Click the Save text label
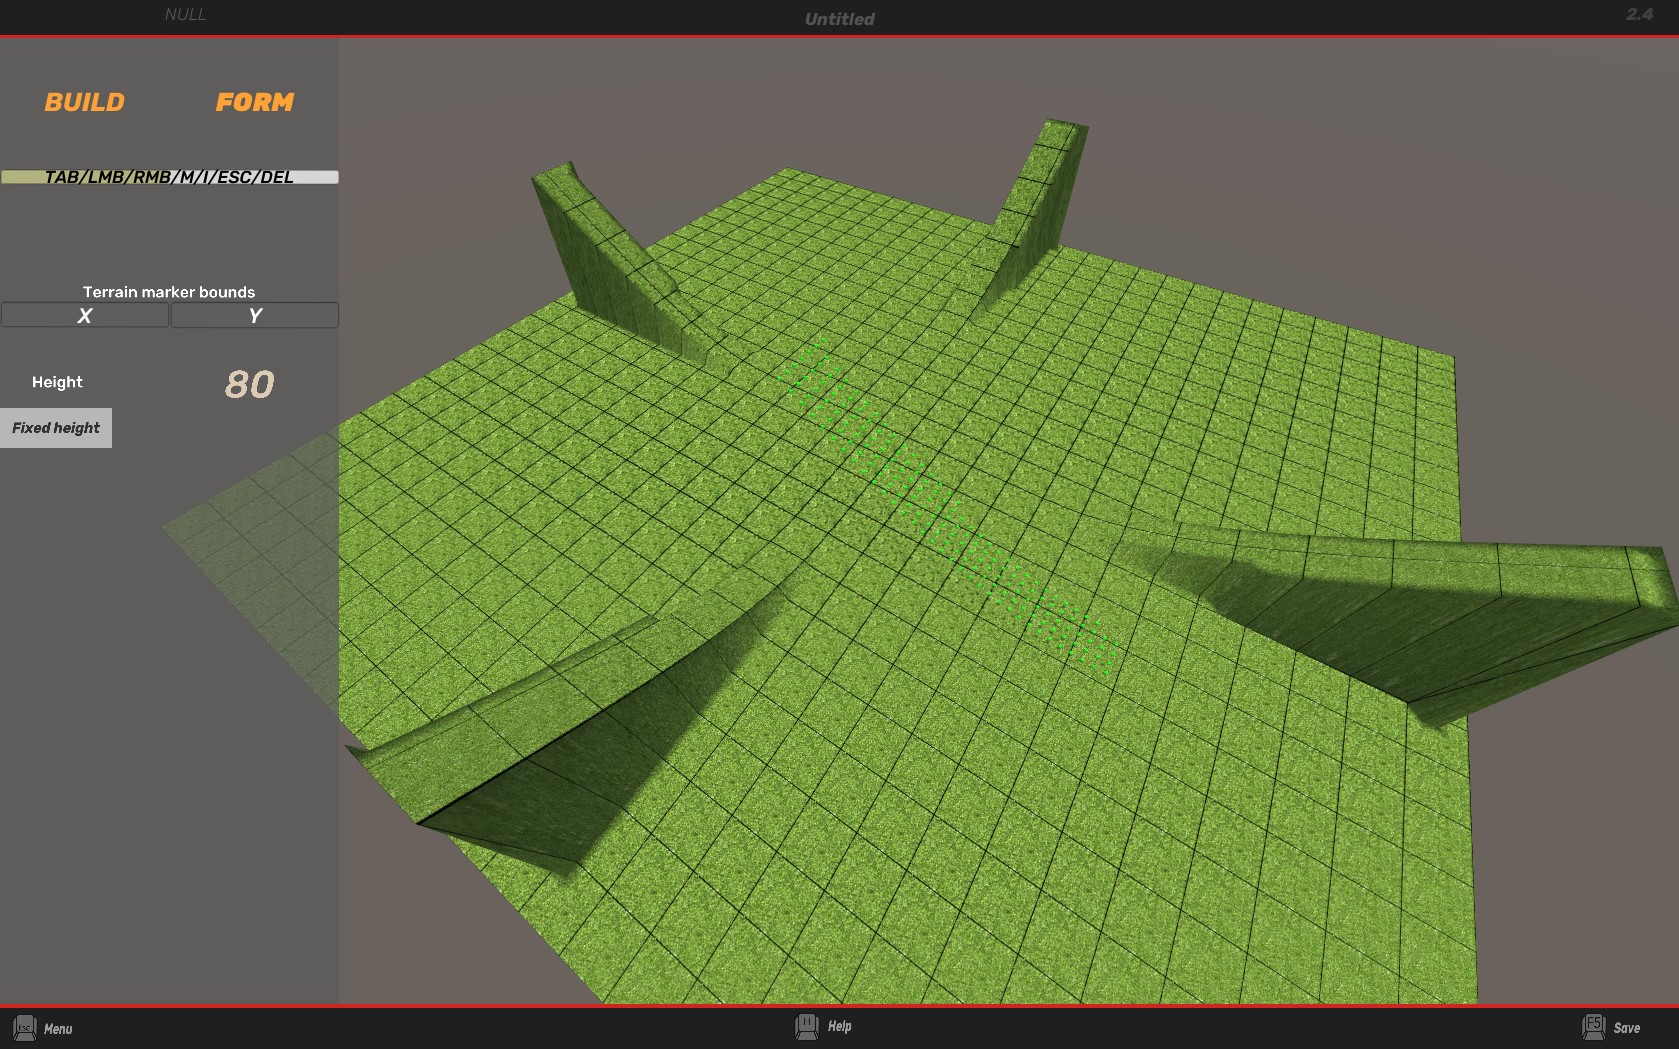Viewport: 1679px width, 1049px height. 1627,1028
